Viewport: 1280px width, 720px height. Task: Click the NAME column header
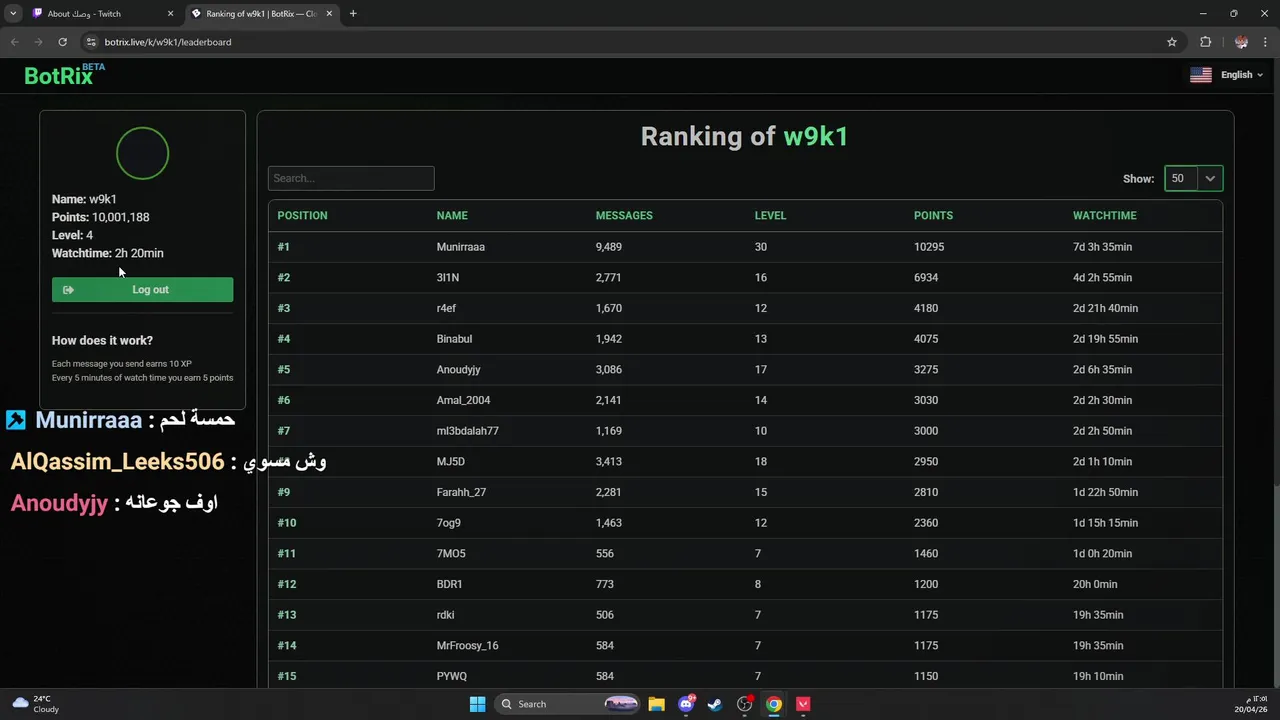point(452,216)
